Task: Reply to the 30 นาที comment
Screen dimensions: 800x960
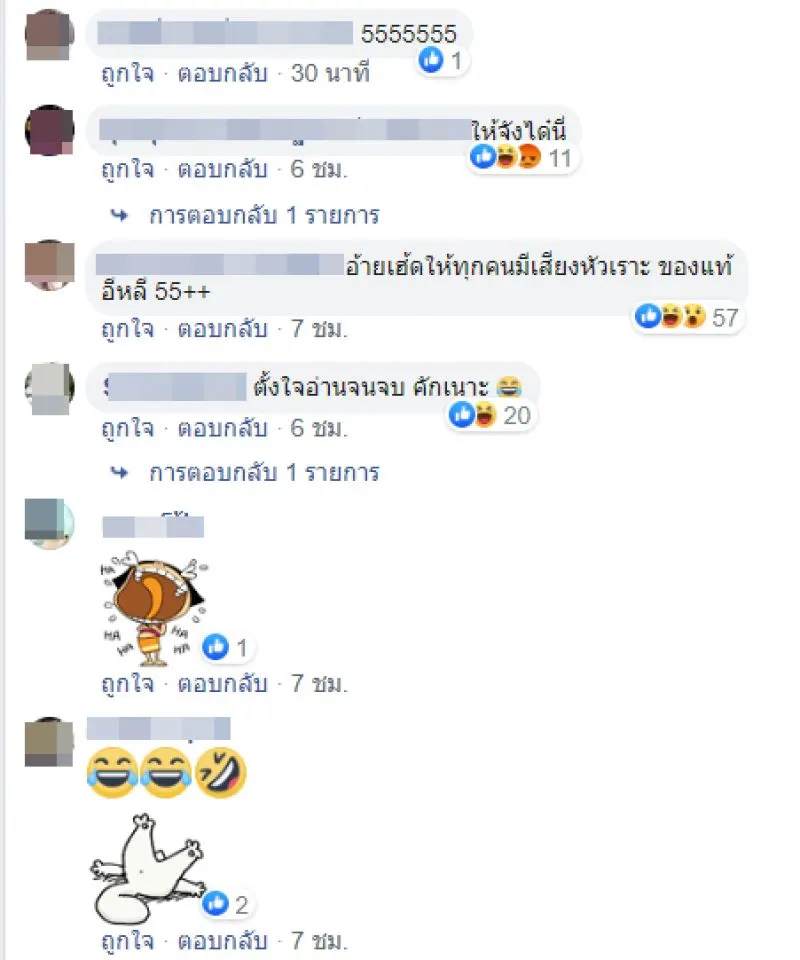Action: 223,73
